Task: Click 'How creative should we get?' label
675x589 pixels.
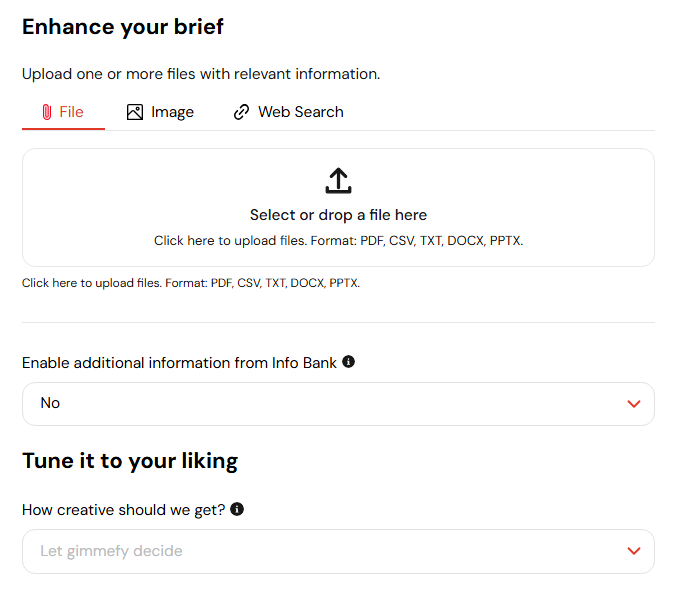Action: click(124, 510)
